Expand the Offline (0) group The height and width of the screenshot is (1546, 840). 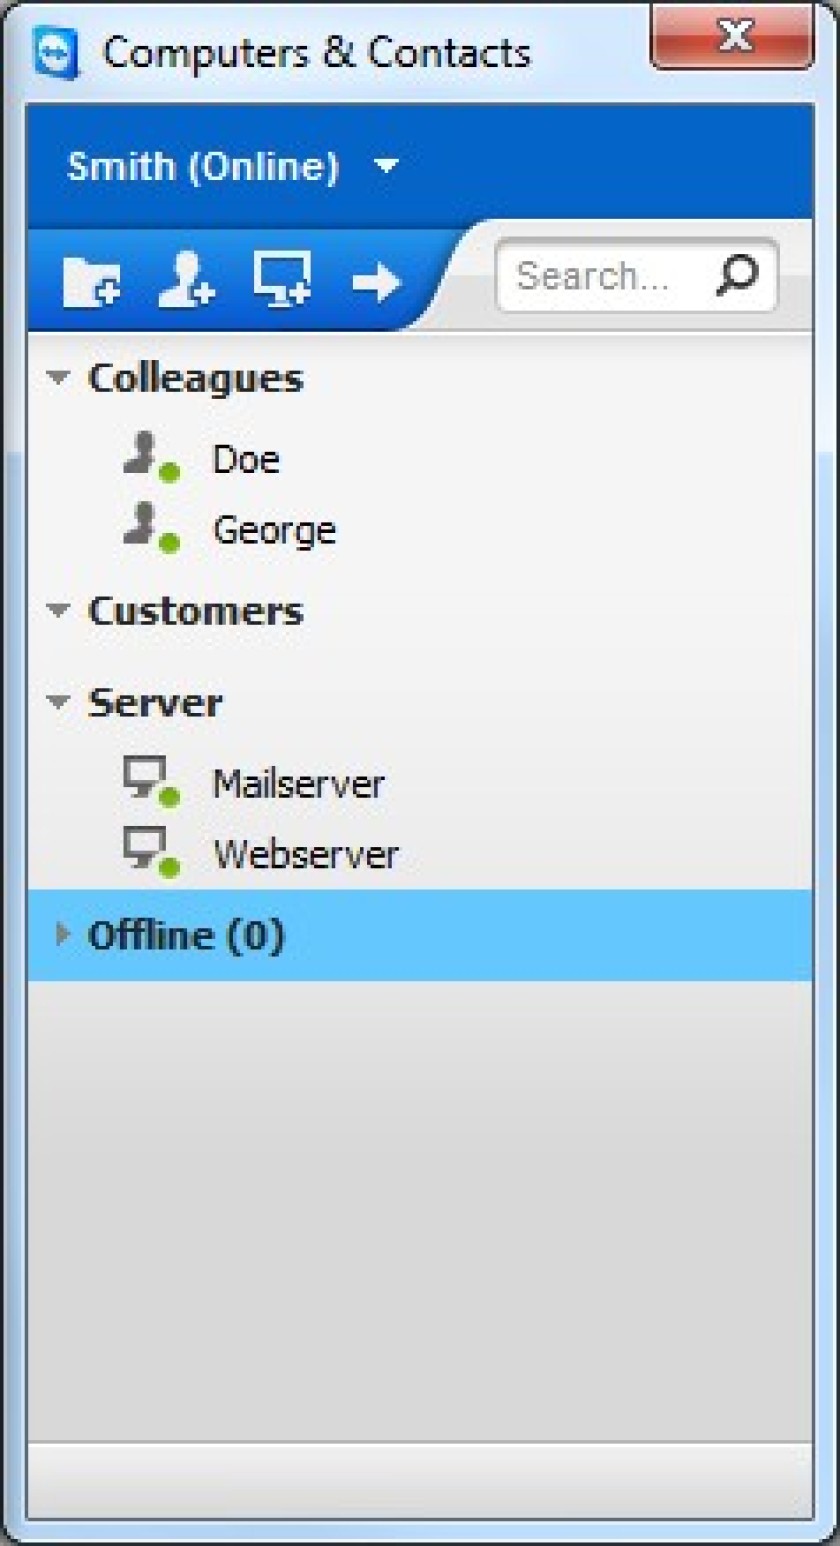pos(63,935)
